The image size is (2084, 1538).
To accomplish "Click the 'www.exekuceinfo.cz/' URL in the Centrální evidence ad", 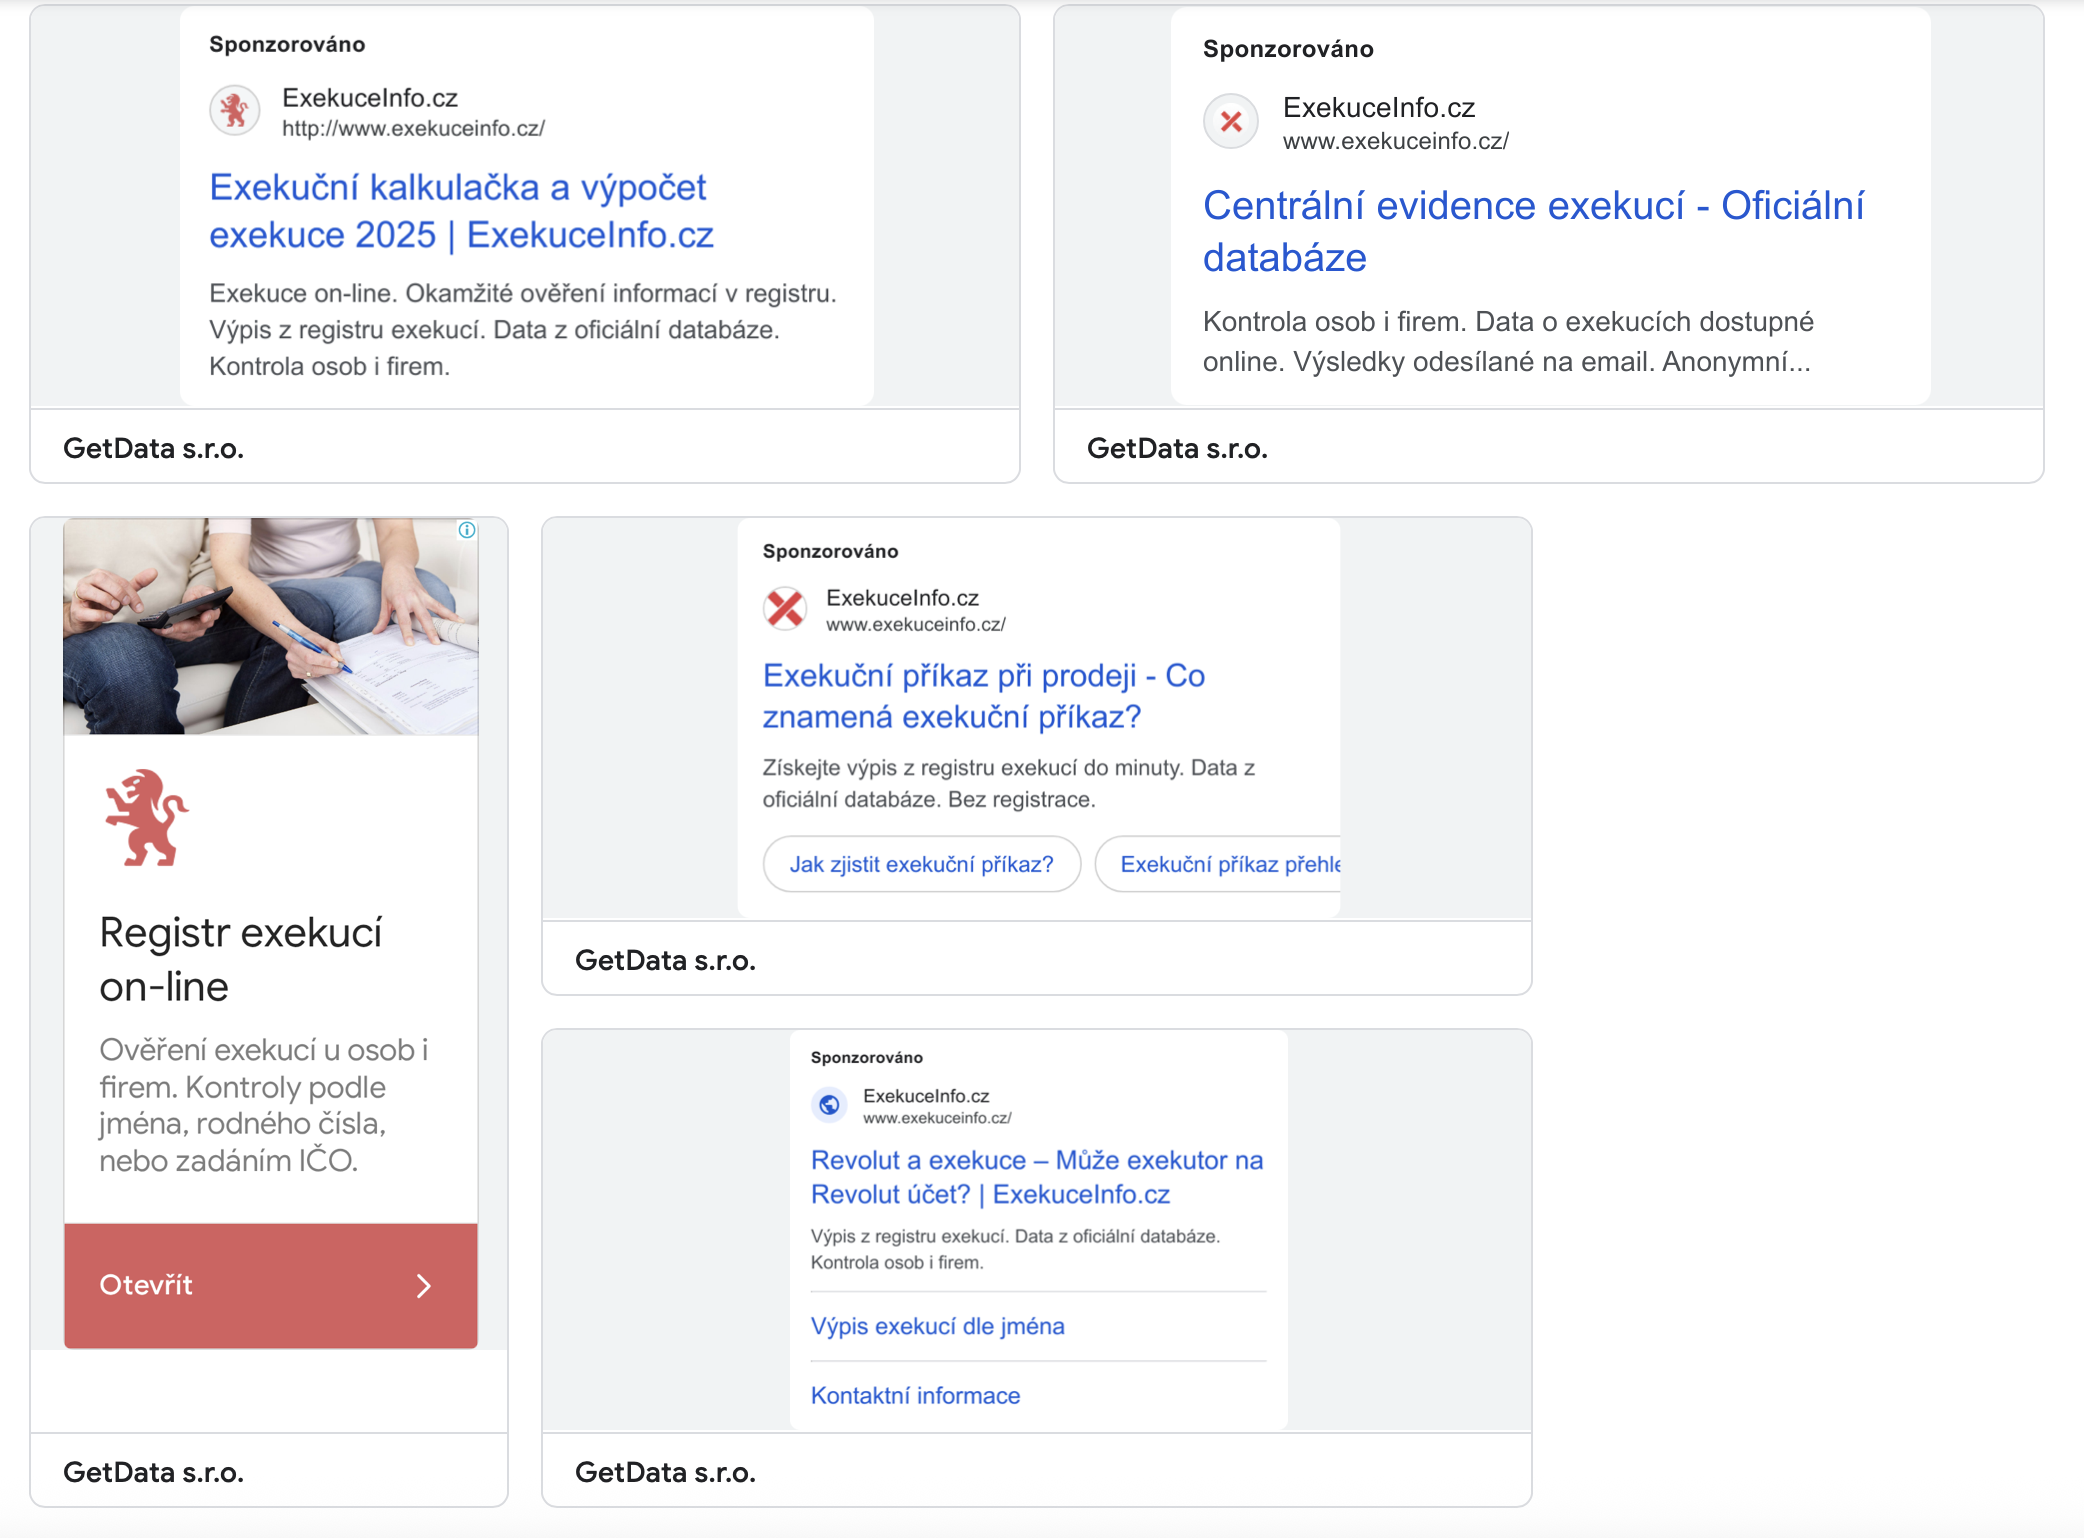I will click(x=1396, y=141).
